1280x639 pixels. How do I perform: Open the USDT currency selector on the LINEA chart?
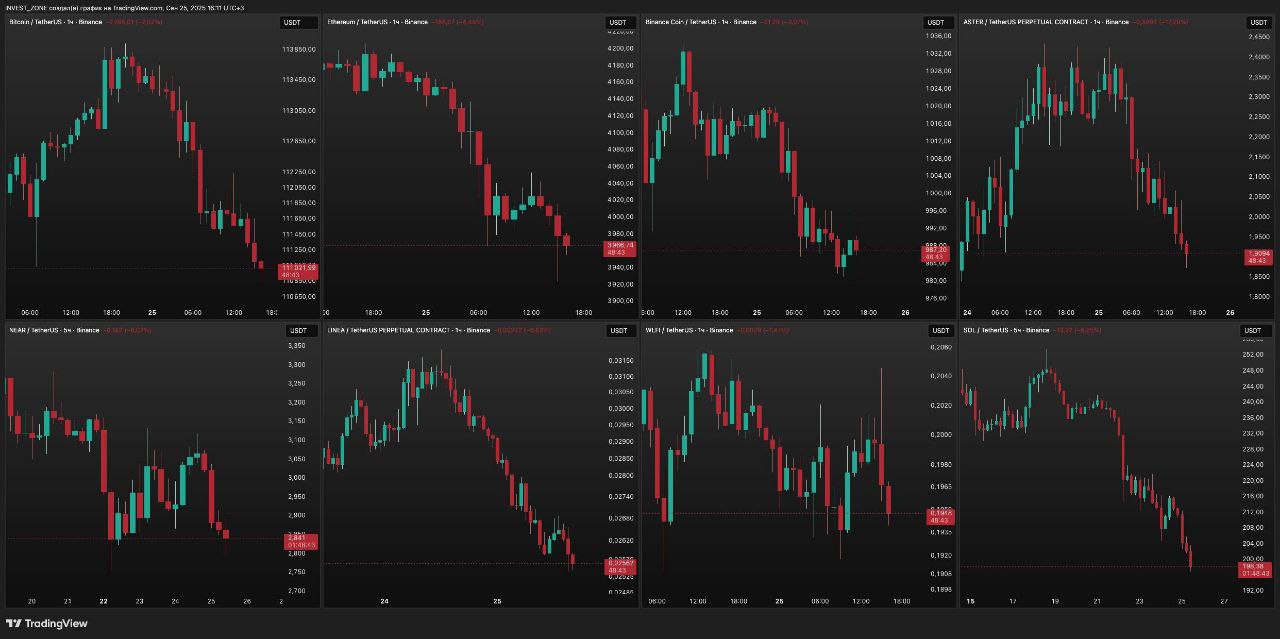619,330
